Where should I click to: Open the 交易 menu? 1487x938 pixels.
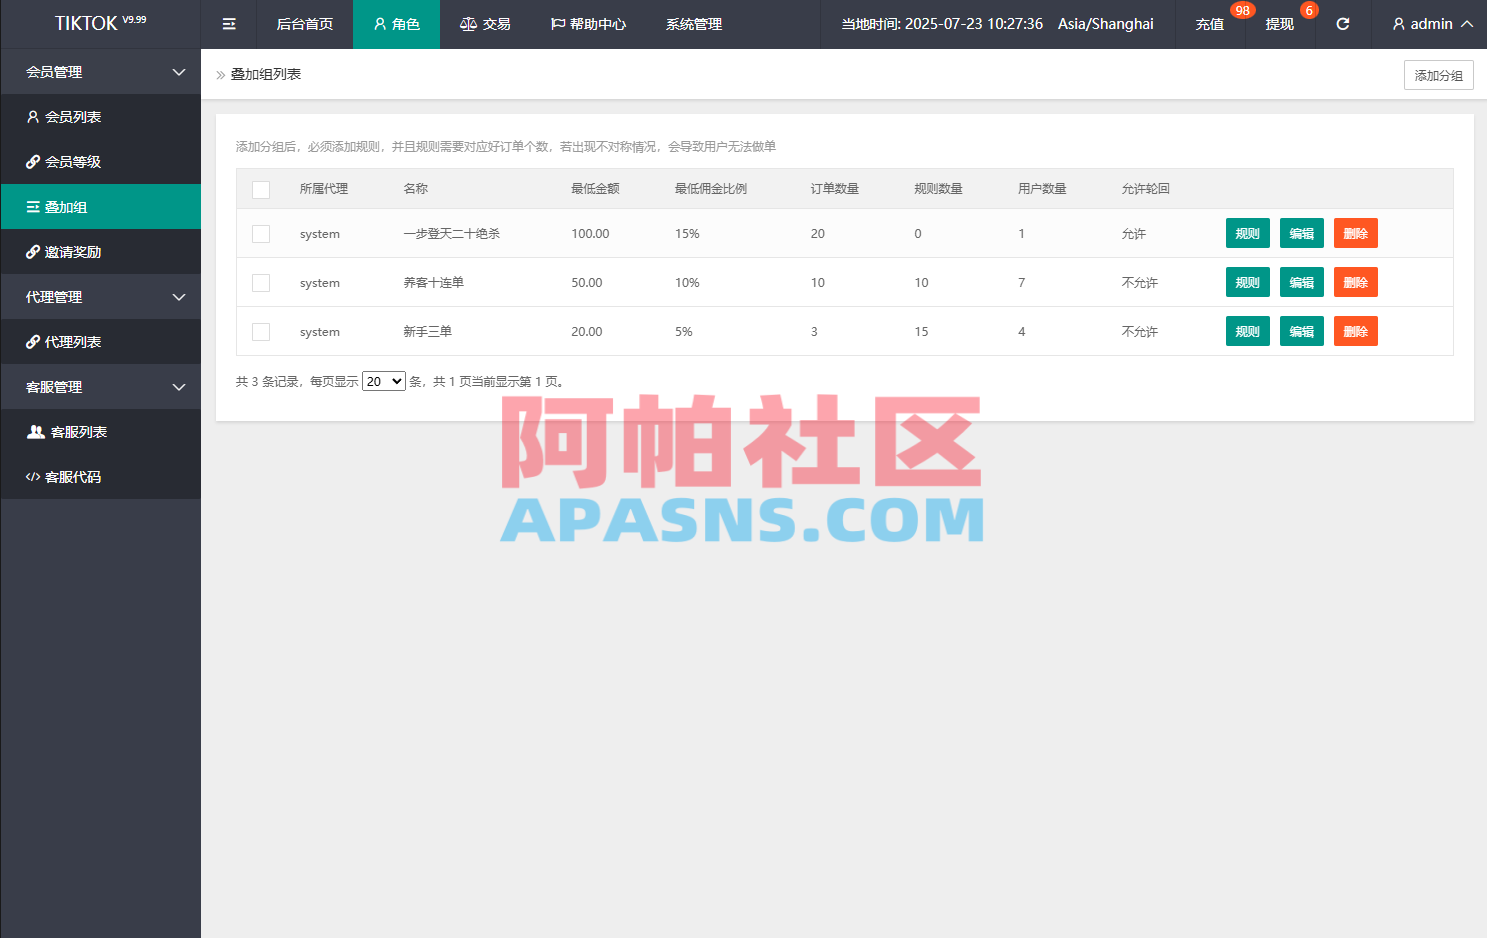coord(485,24)
